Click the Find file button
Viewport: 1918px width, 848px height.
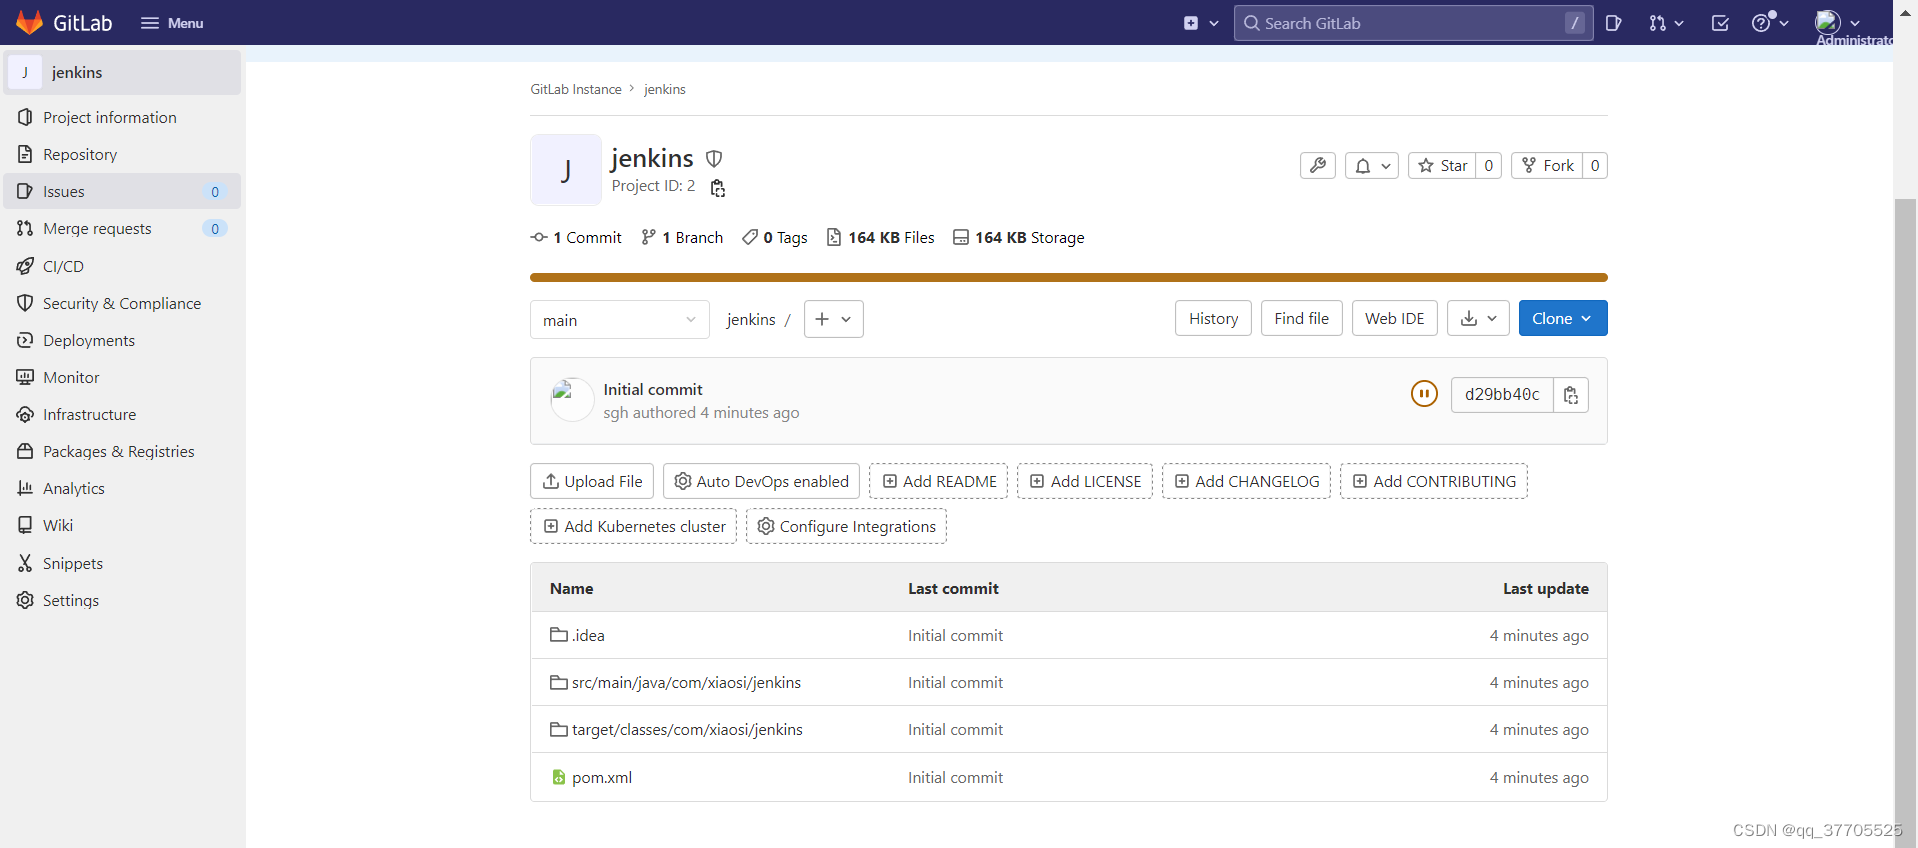point(1301,318)
